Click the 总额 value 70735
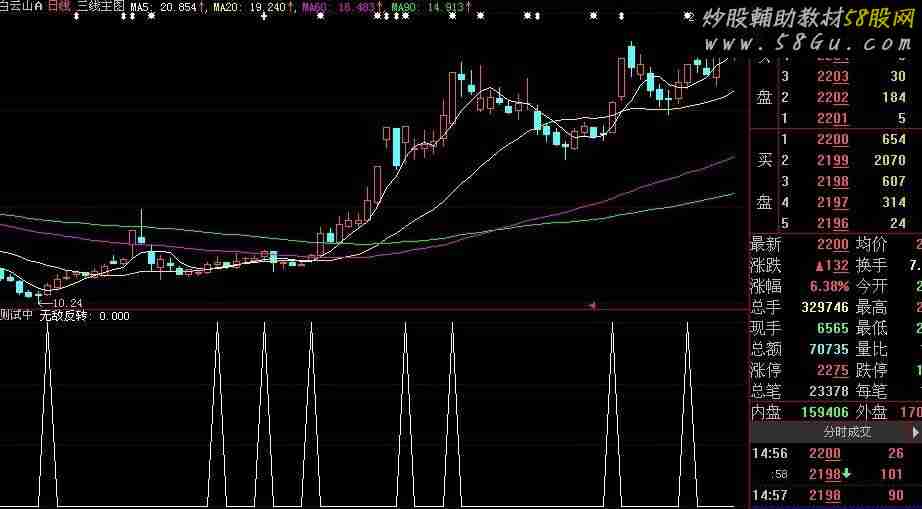 [x=829, y=349]
